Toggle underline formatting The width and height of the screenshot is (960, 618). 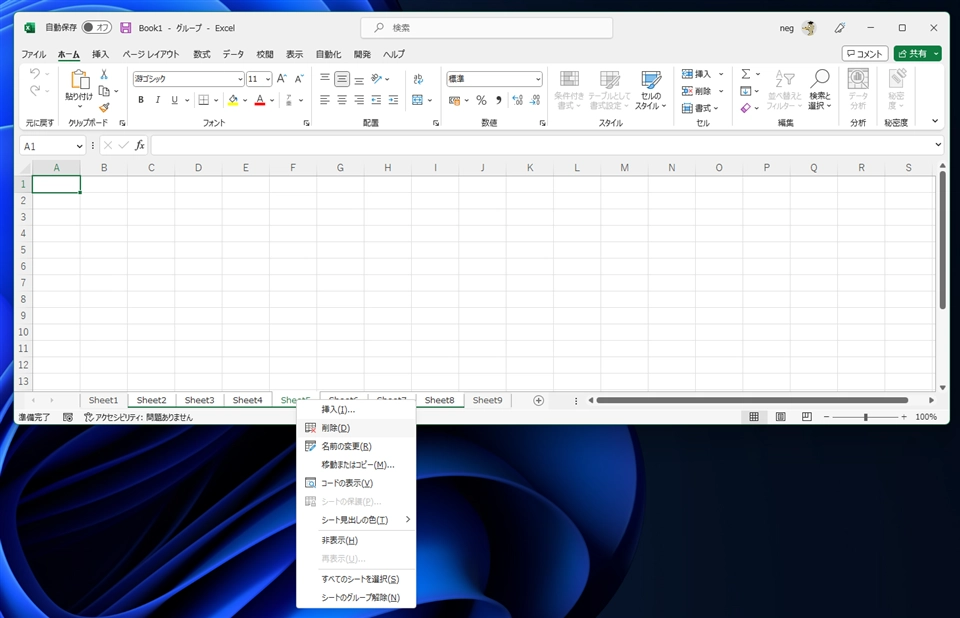pyautogui.click(x=174, y=100)
